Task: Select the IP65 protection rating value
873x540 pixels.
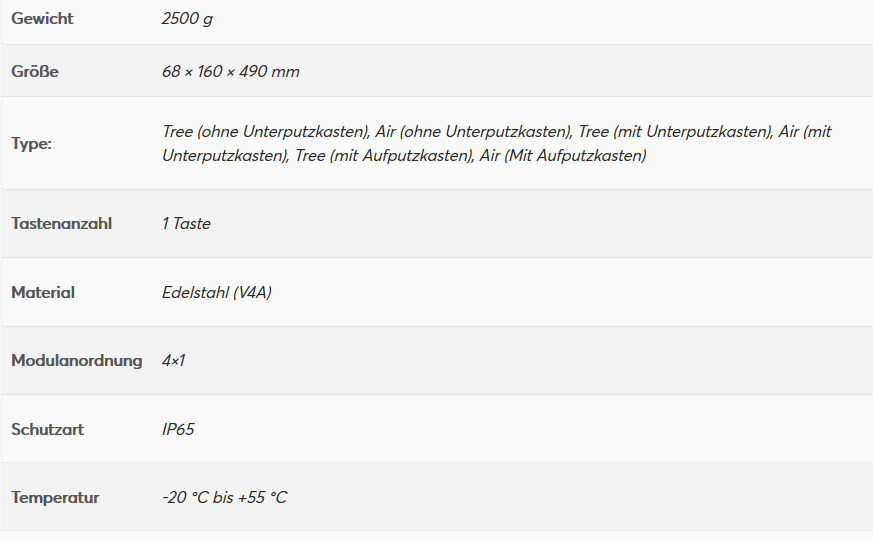Action: (x=178, y=430)
